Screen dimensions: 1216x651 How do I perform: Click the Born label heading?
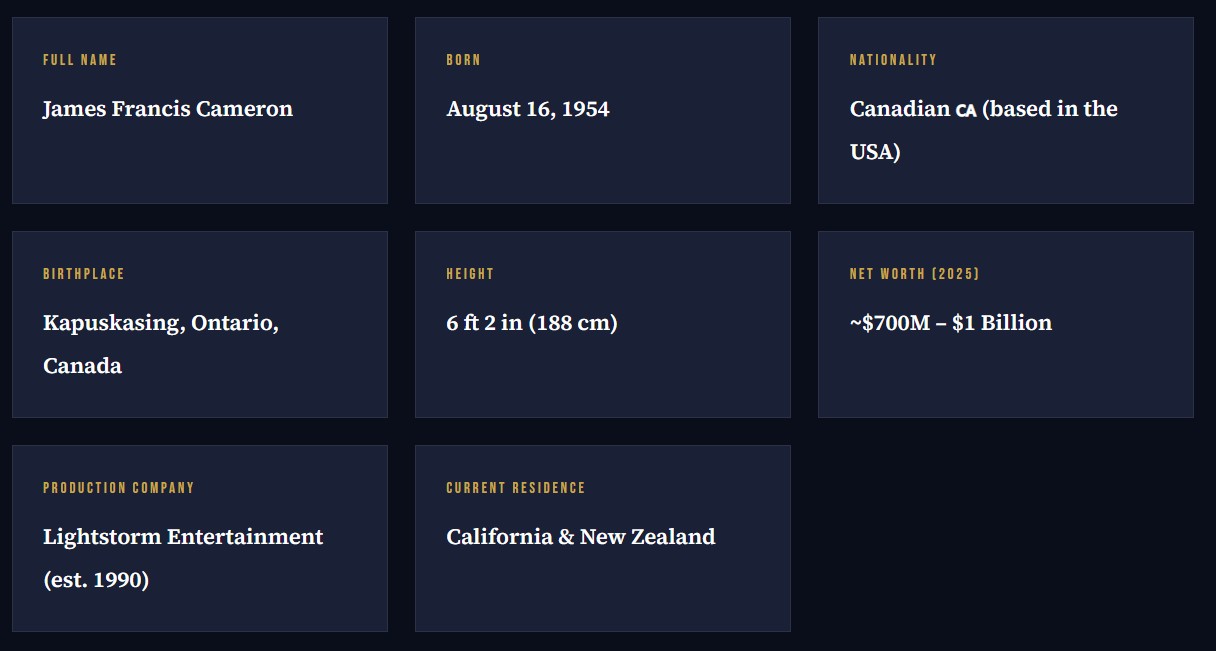pos(463,60)
